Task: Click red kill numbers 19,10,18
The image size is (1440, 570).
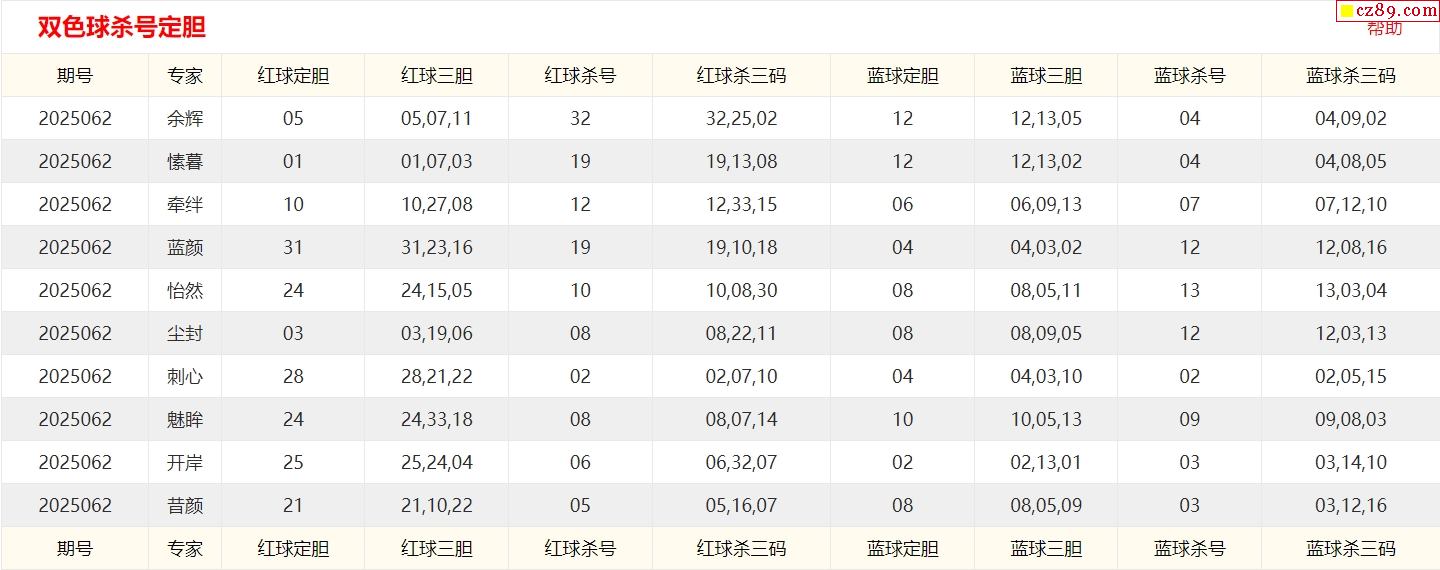Action: (x=741, y=248)
